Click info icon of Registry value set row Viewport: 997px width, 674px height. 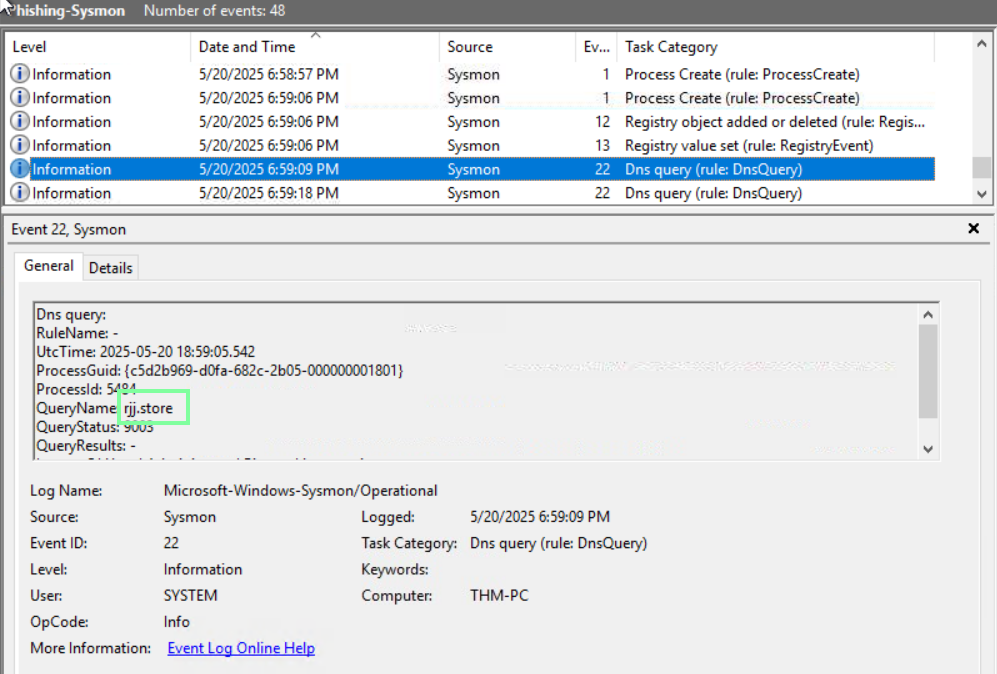click(20, 146)
